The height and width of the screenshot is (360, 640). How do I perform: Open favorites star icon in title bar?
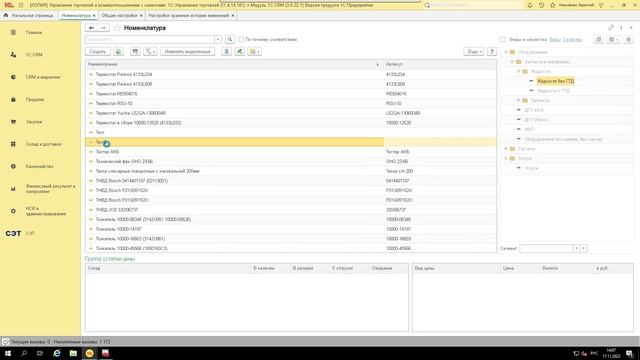tap(553, 5)
